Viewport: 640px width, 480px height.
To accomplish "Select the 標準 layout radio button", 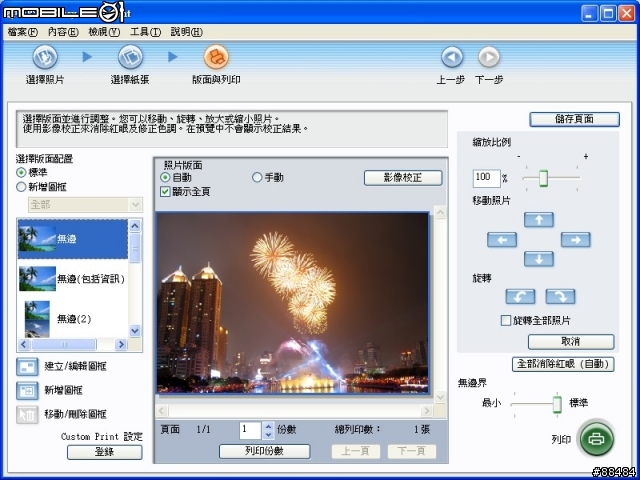I will (x=21, y=173).
